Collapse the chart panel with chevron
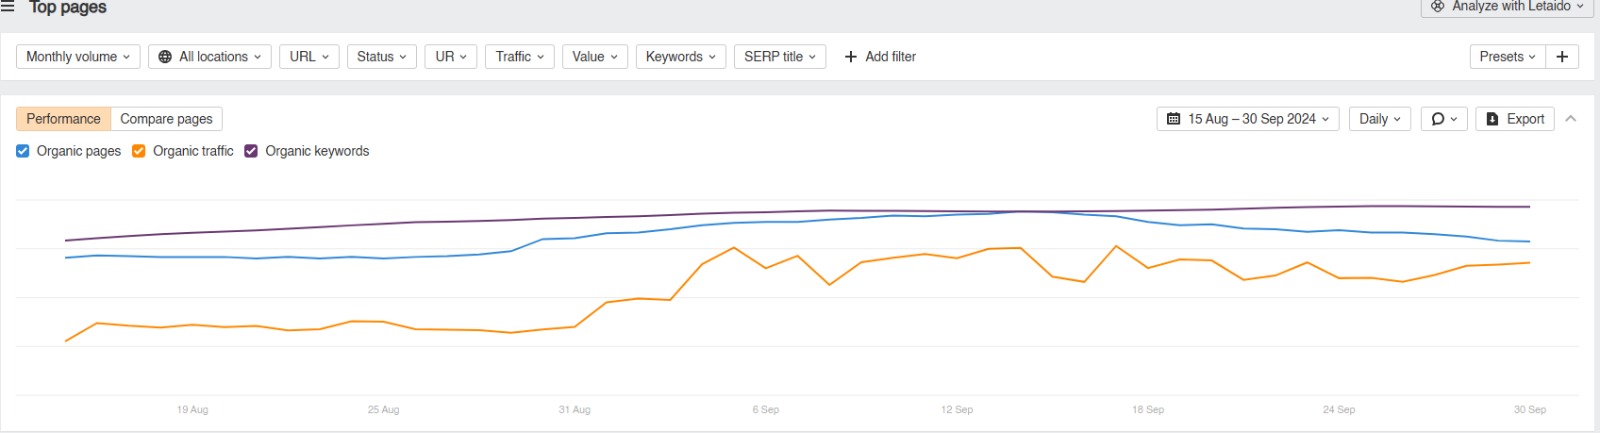This screenshot has height=433, width=1600. click(x=1571, y=119)
